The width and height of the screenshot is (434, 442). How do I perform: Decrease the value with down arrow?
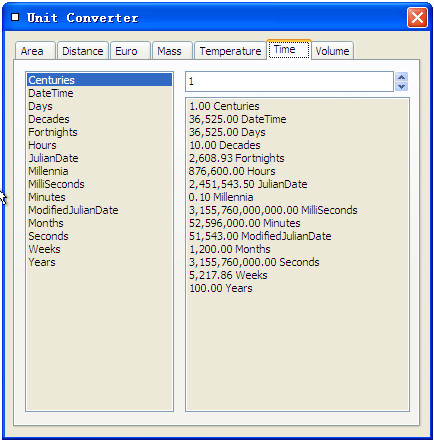[x=401, y=86]
